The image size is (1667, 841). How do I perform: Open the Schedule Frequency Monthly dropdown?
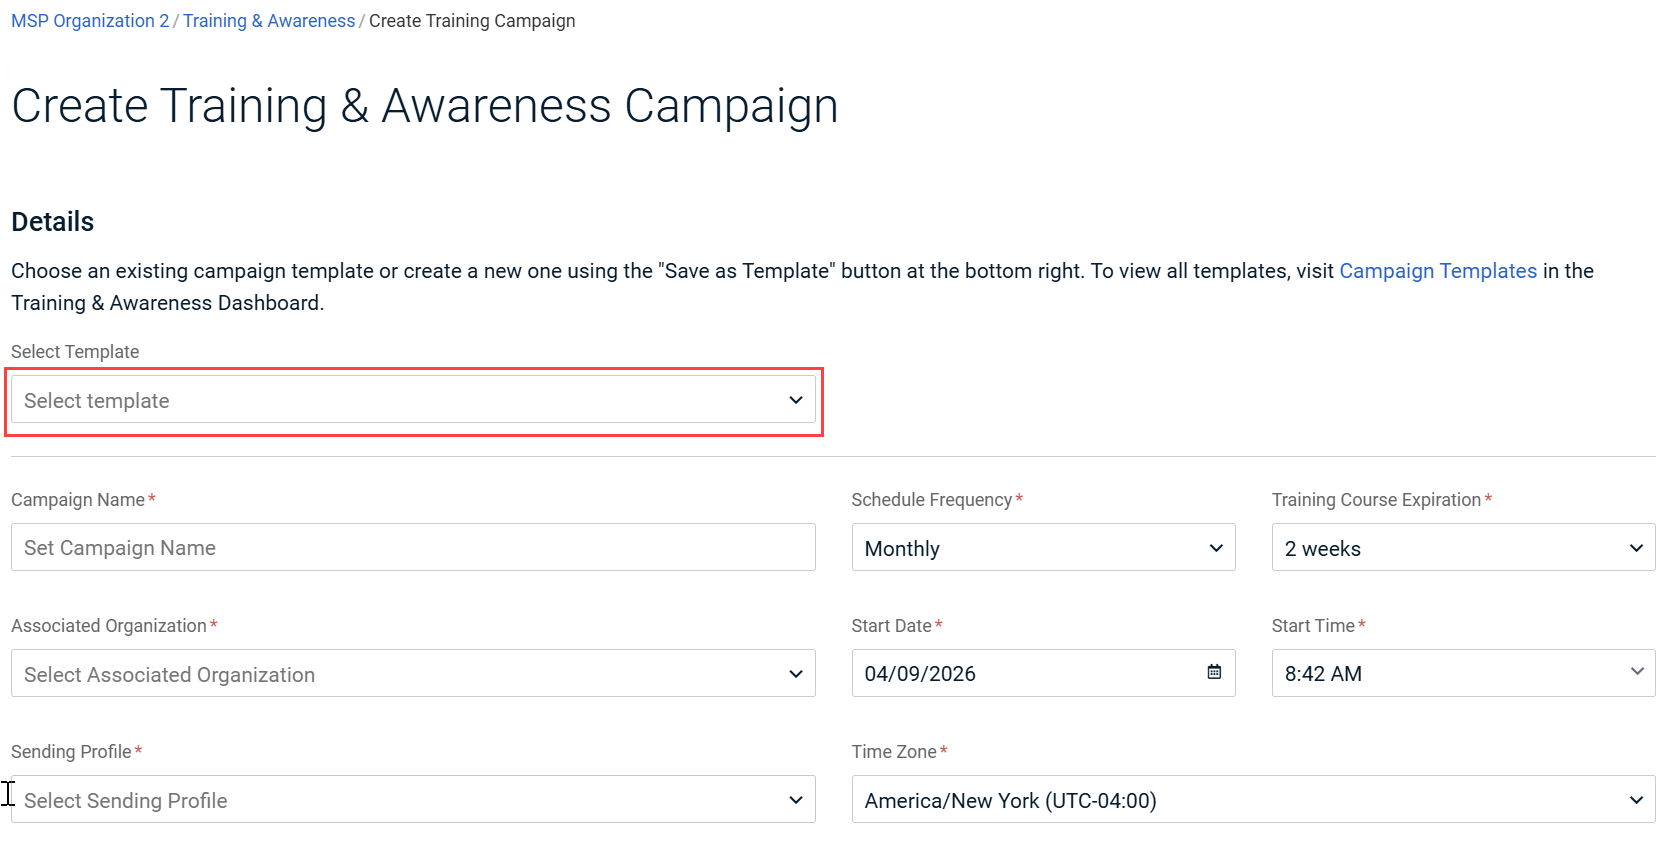(1043, 548)
